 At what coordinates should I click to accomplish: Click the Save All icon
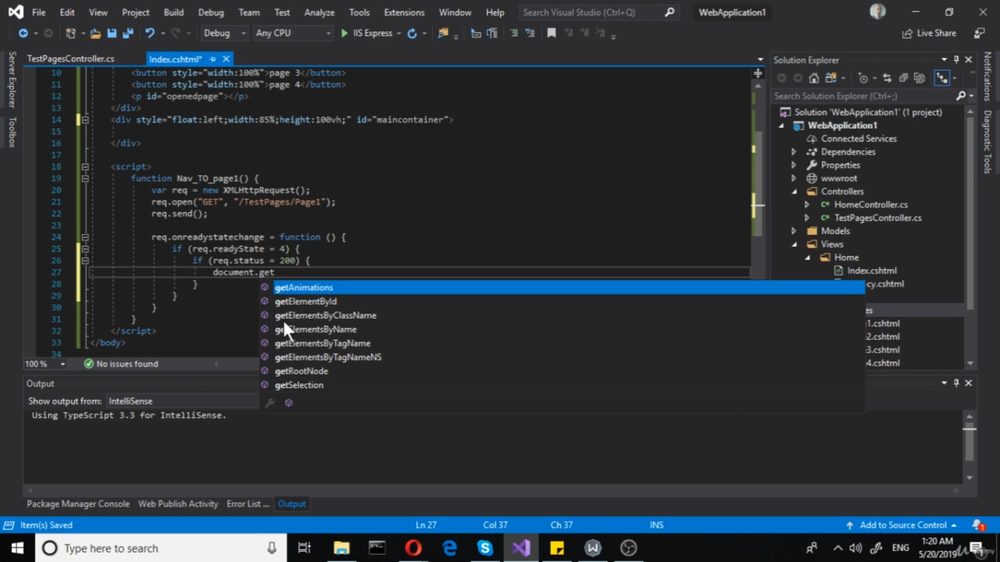(128, 33)
